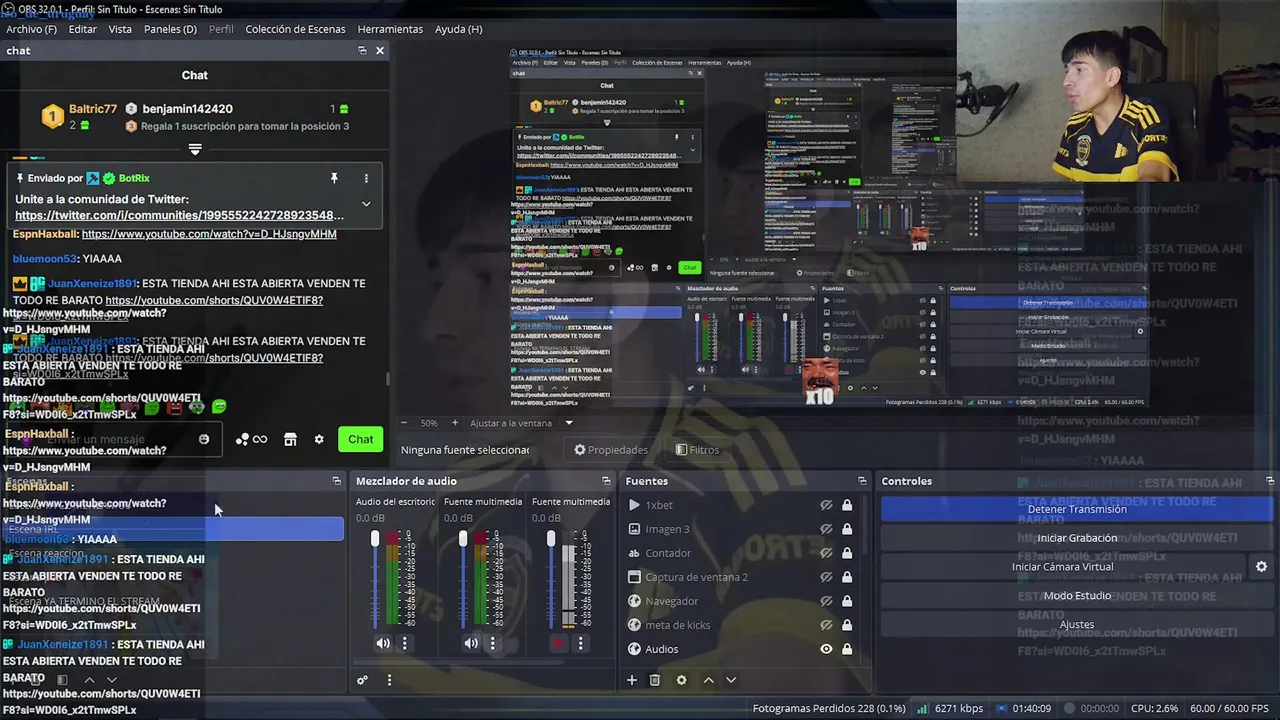The width and height of the screenshot is (1280, 720).
Task: Switch to Modo Estudio
Action: tap(1077, 595)
